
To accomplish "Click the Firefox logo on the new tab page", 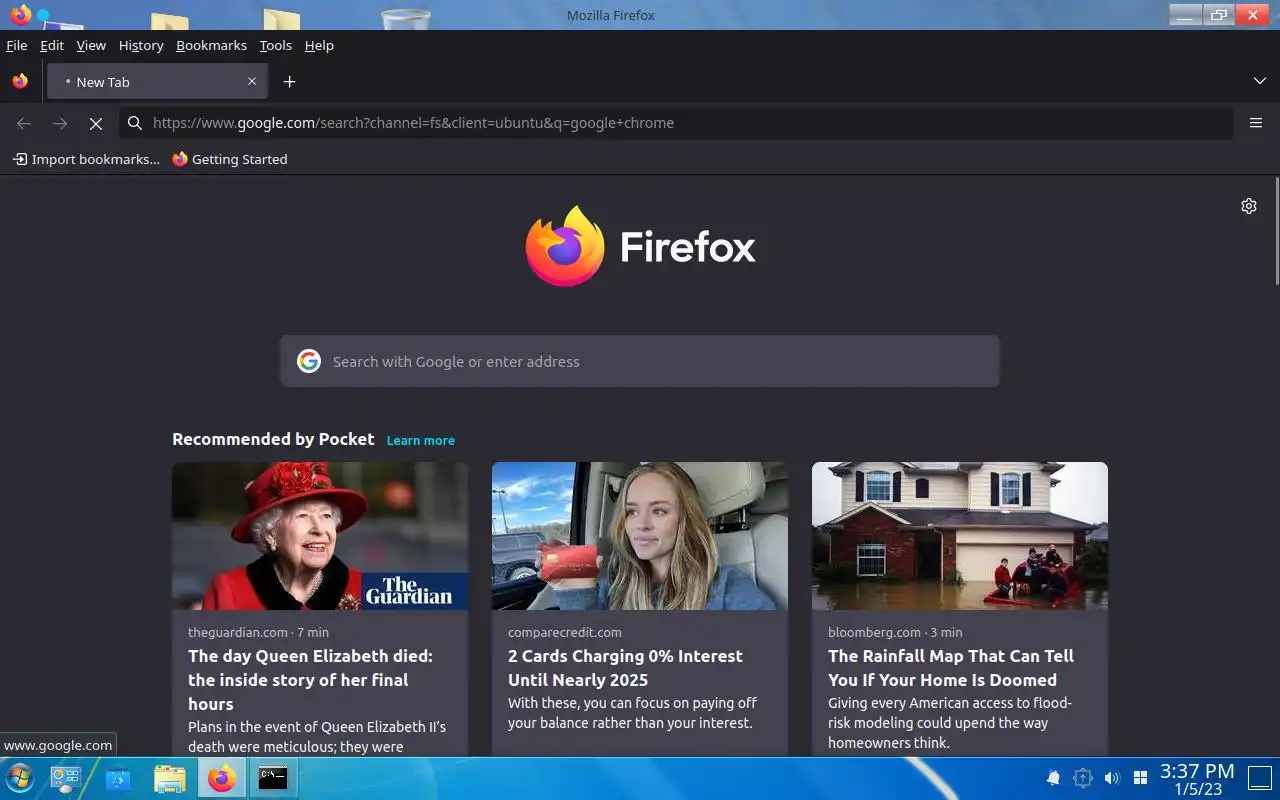I will point(640,246).
